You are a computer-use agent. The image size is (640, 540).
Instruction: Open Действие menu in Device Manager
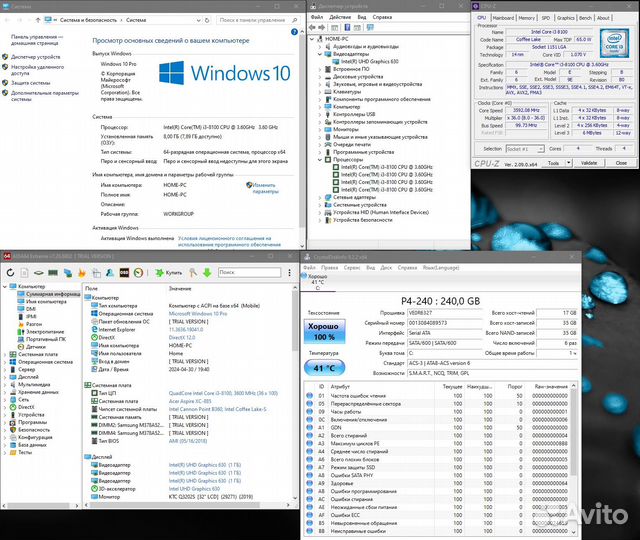coord(340,17)
